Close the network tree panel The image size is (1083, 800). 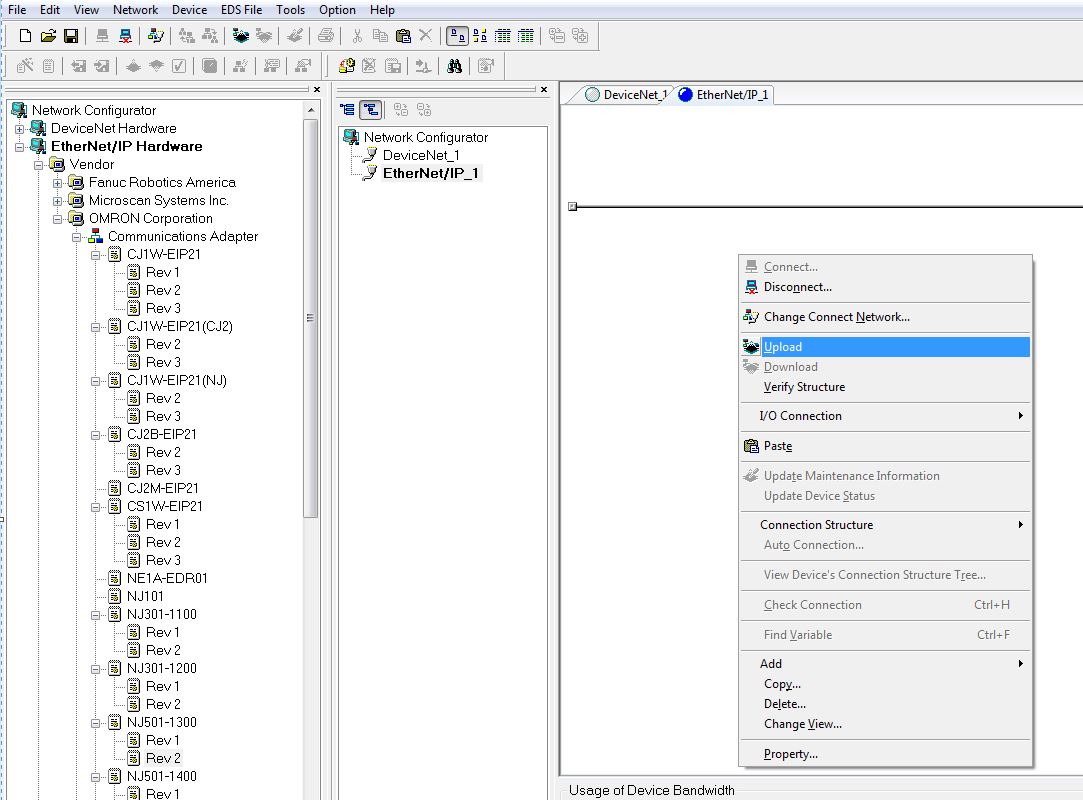pos(544,90)
